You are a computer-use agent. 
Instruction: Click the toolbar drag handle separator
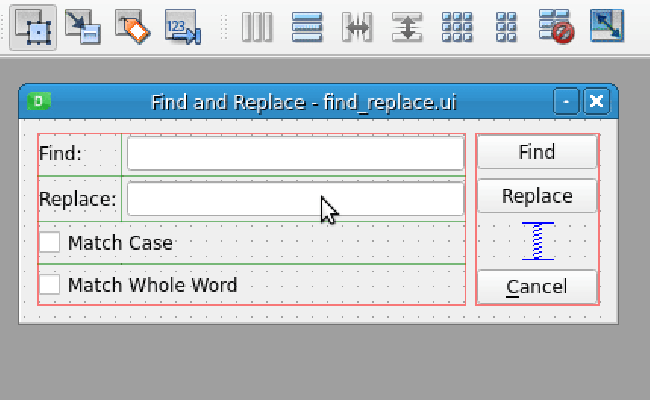click(x=224, y=27)
